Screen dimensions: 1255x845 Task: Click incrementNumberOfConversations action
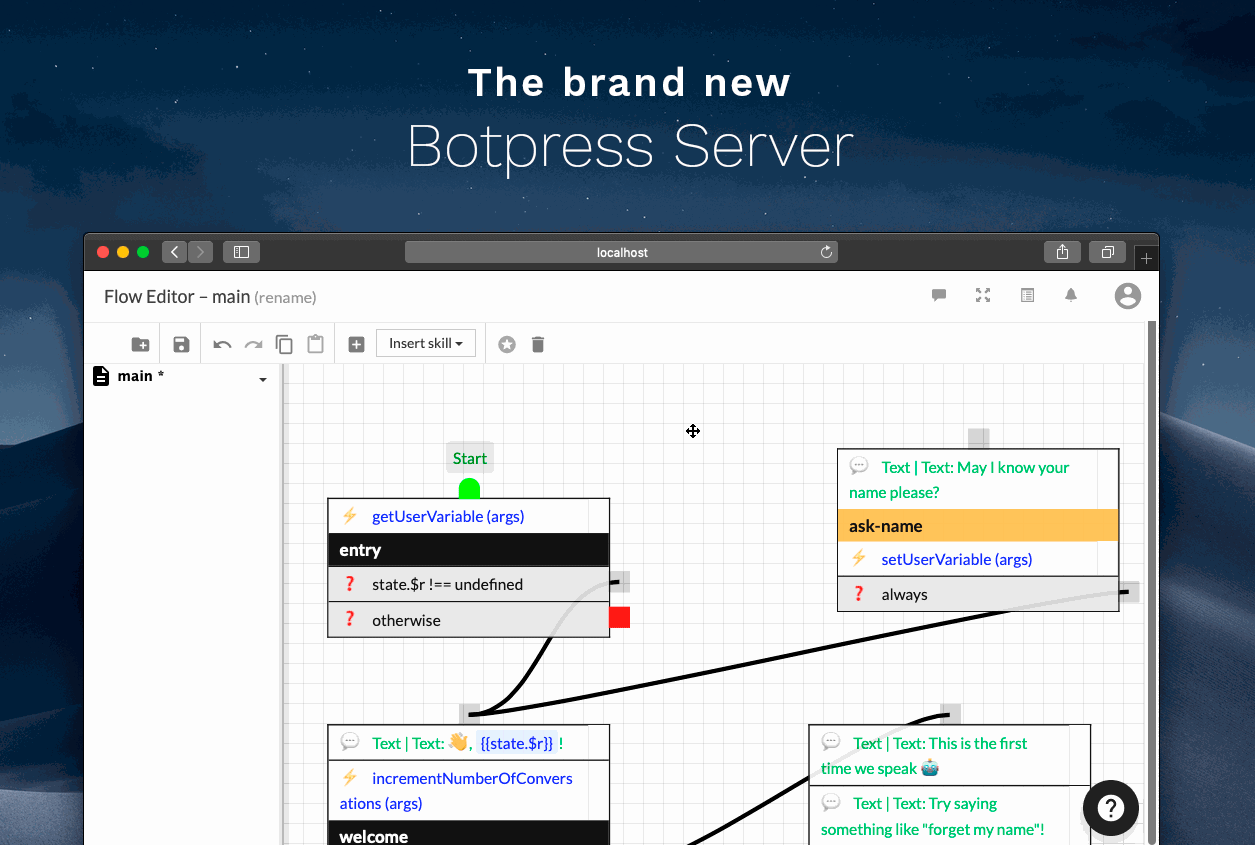[456, 790]
